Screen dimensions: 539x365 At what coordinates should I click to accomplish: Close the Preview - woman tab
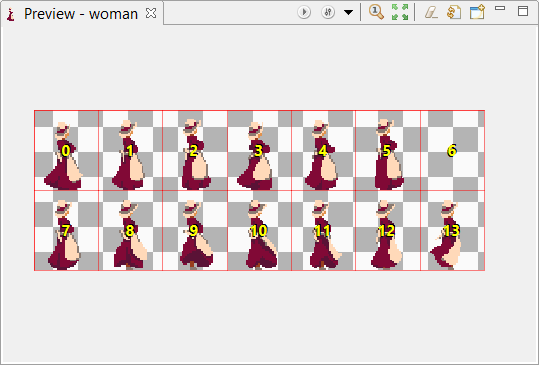(x=151, y=13)
